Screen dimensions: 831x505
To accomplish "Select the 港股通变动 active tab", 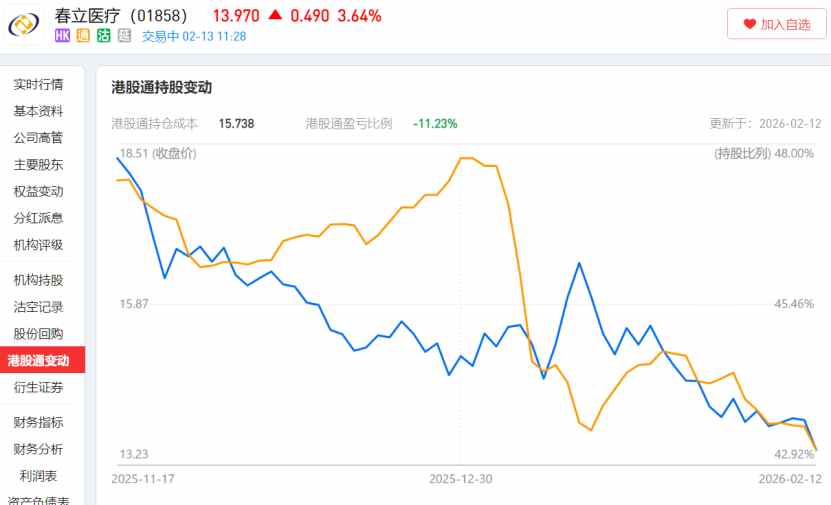I will tap(39, 360).
